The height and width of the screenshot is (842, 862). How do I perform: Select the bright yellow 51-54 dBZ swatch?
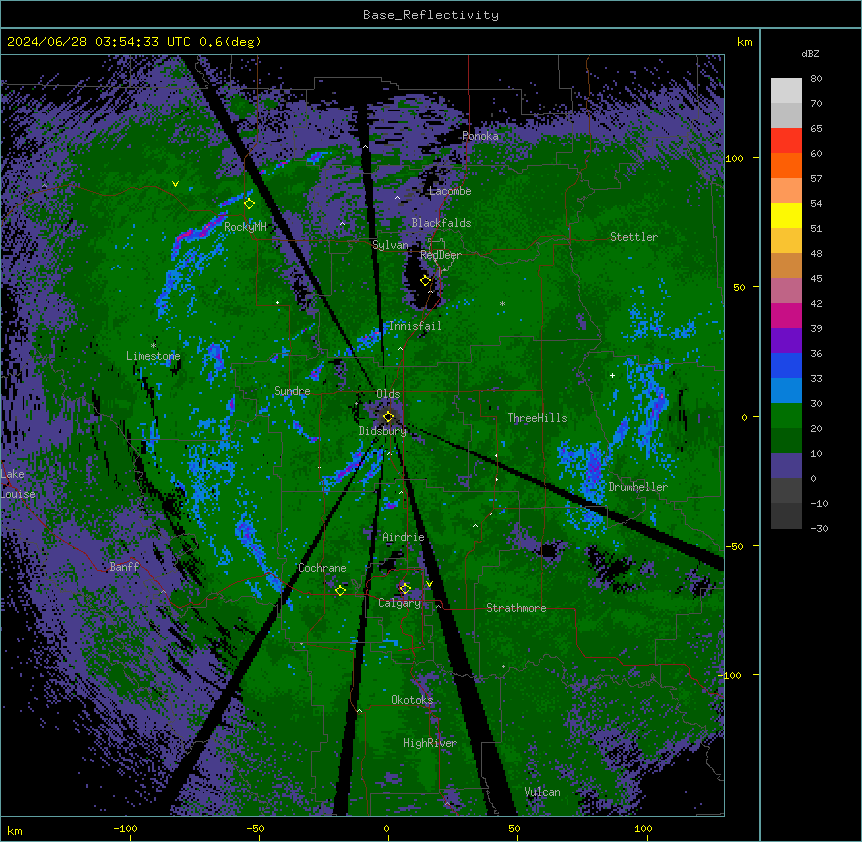click(786, 215)
